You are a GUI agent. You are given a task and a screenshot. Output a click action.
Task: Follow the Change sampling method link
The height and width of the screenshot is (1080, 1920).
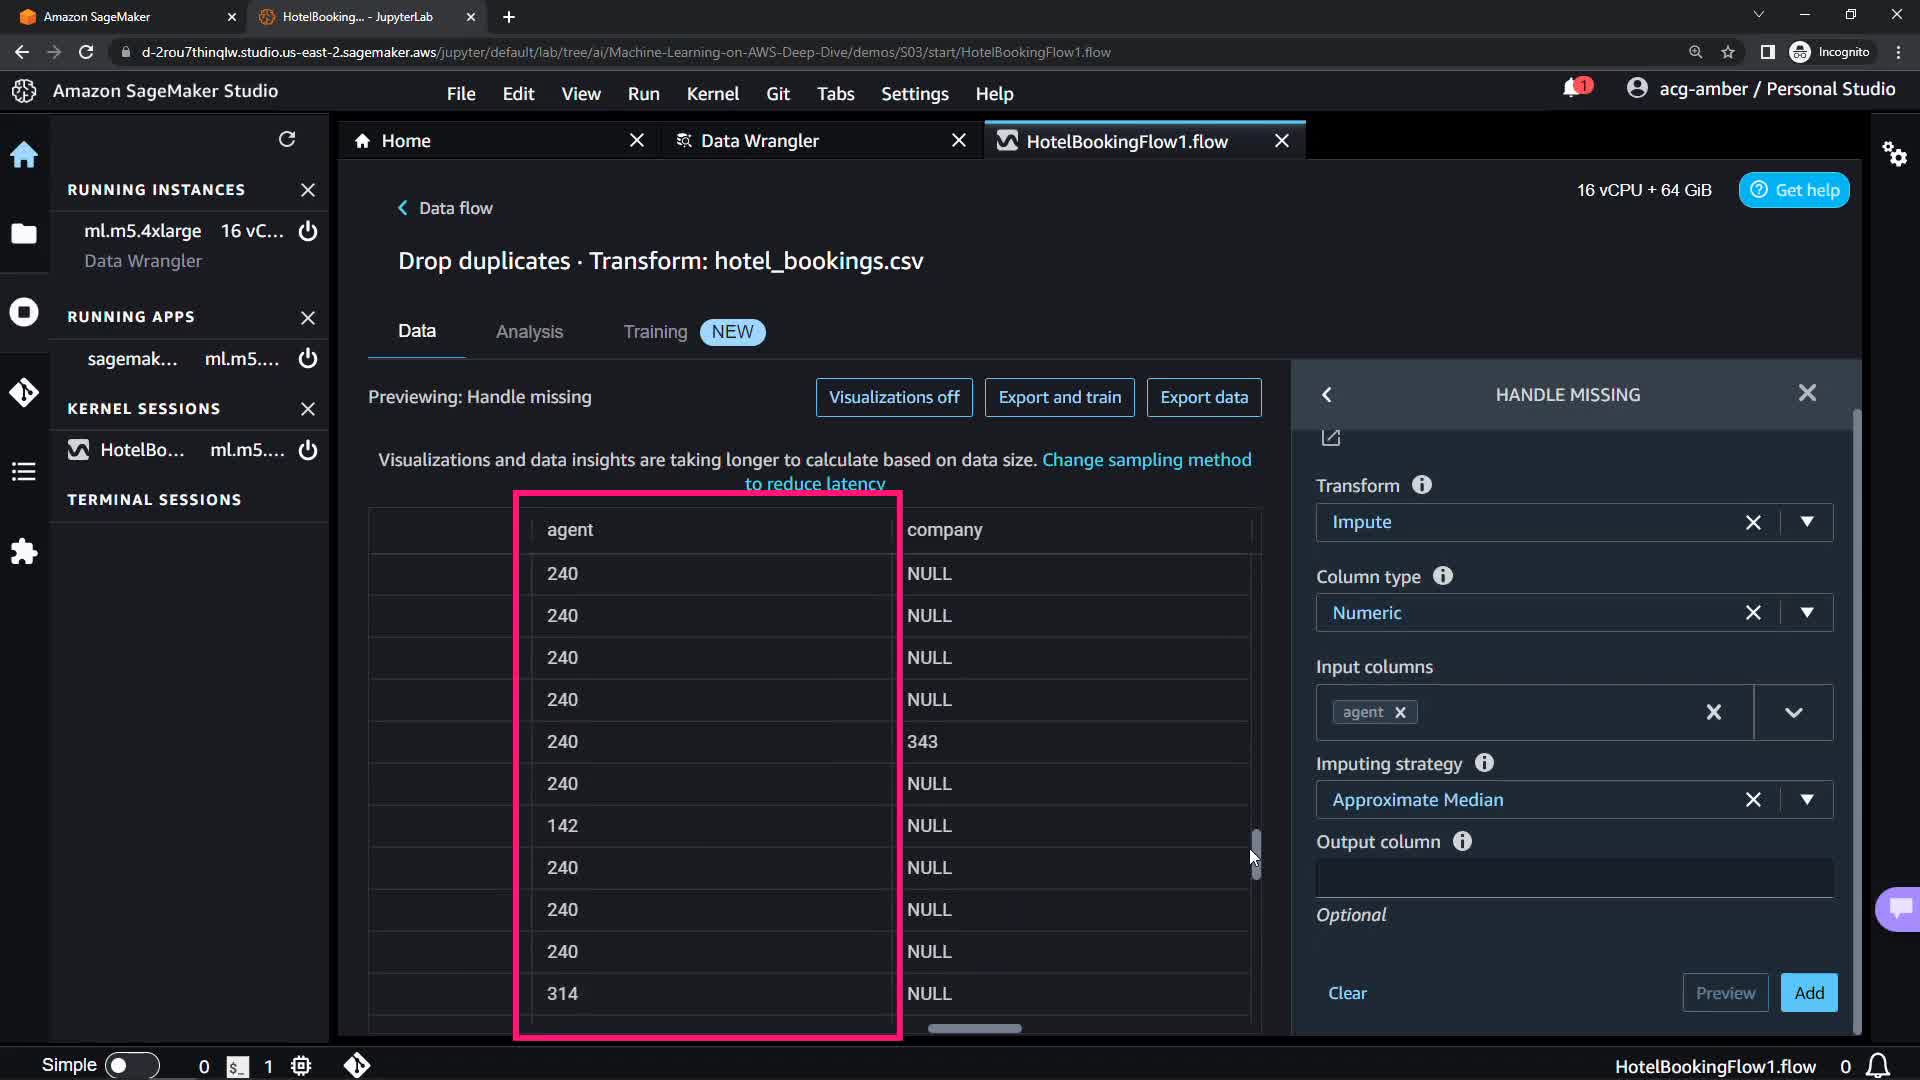coord(1146,460)
